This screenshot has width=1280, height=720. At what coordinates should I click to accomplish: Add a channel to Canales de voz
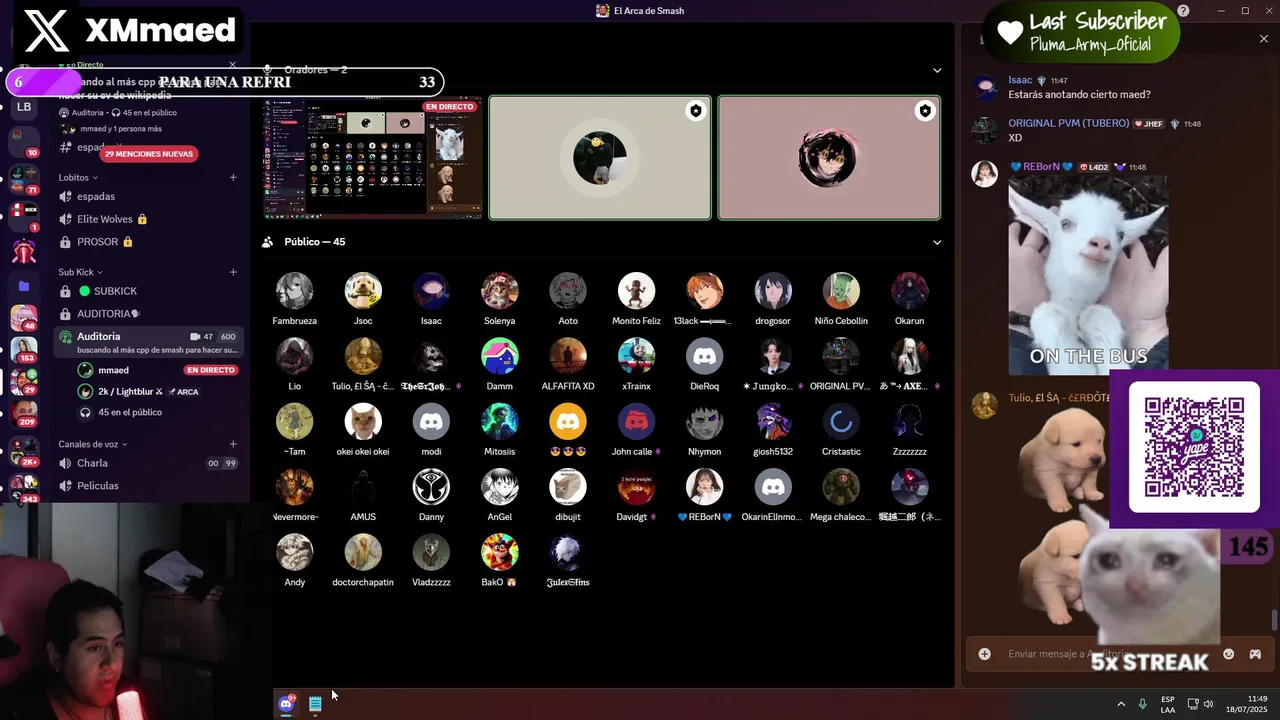click(233, 444)
